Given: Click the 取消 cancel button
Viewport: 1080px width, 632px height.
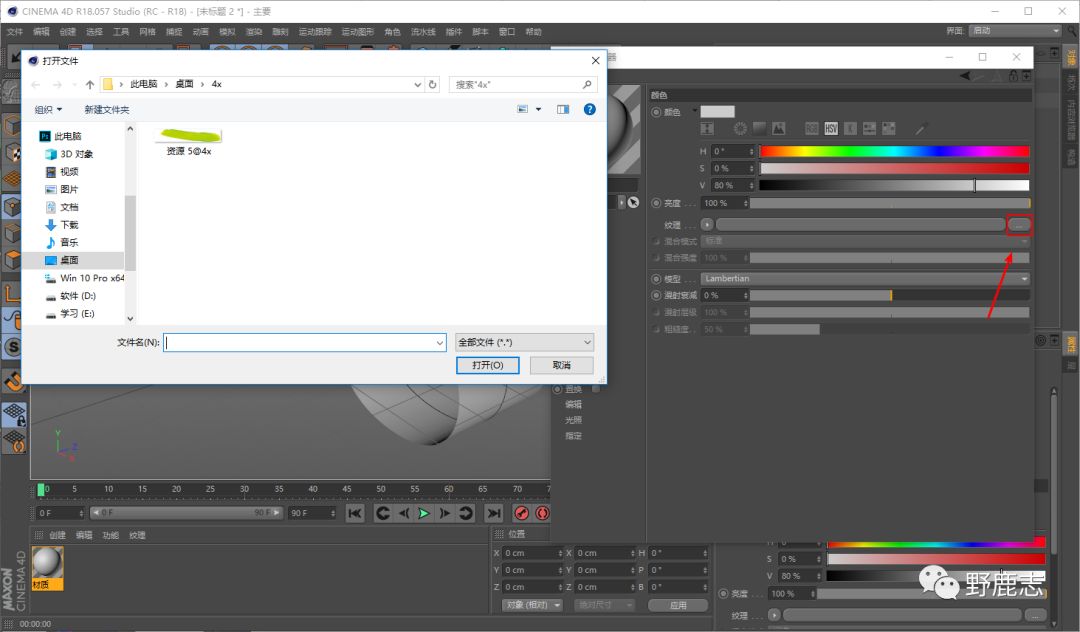Looking at the screenshot, I should [x=561, y=365].
